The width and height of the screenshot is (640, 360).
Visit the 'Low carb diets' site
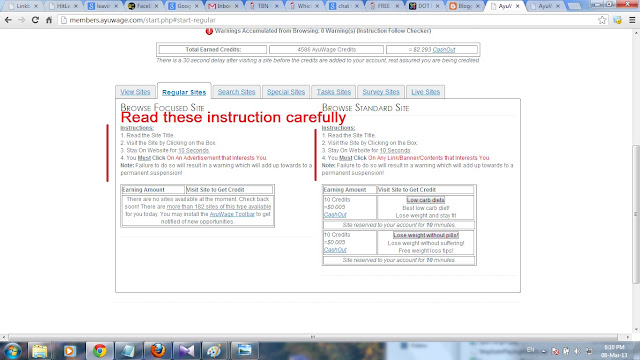tap(425, 200)
